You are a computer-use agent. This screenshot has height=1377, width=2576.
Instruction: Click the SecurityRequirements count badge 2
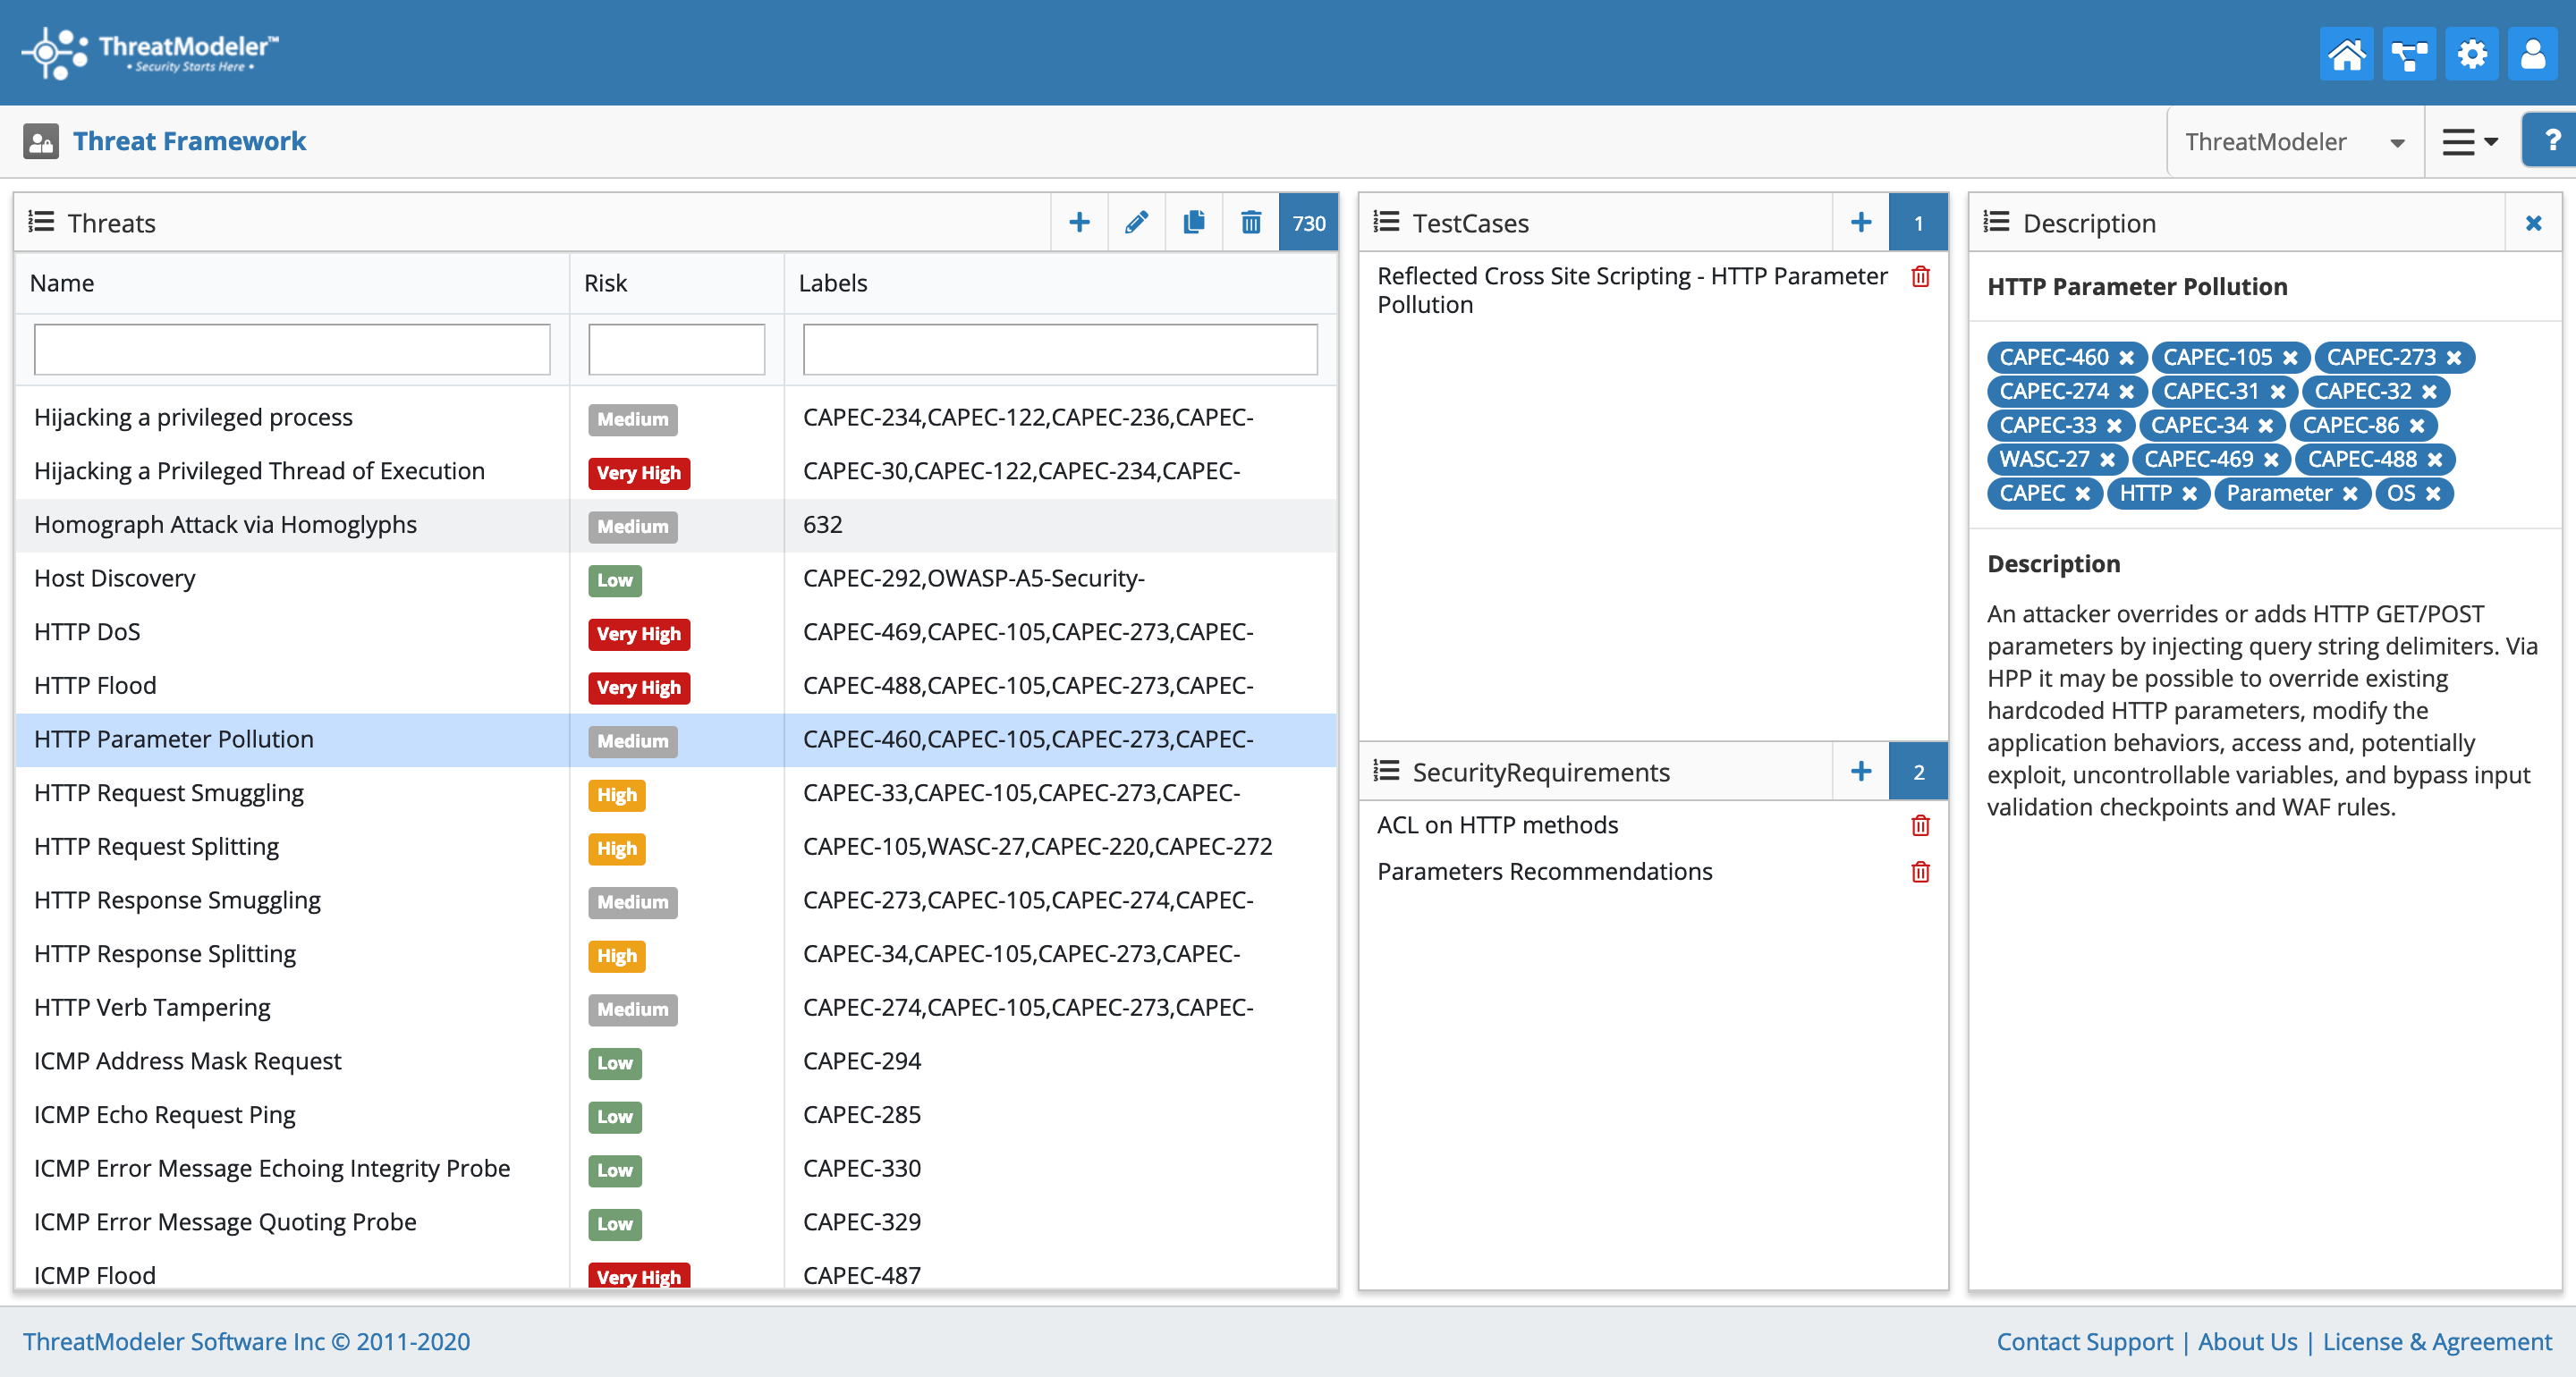[1918, 771]
